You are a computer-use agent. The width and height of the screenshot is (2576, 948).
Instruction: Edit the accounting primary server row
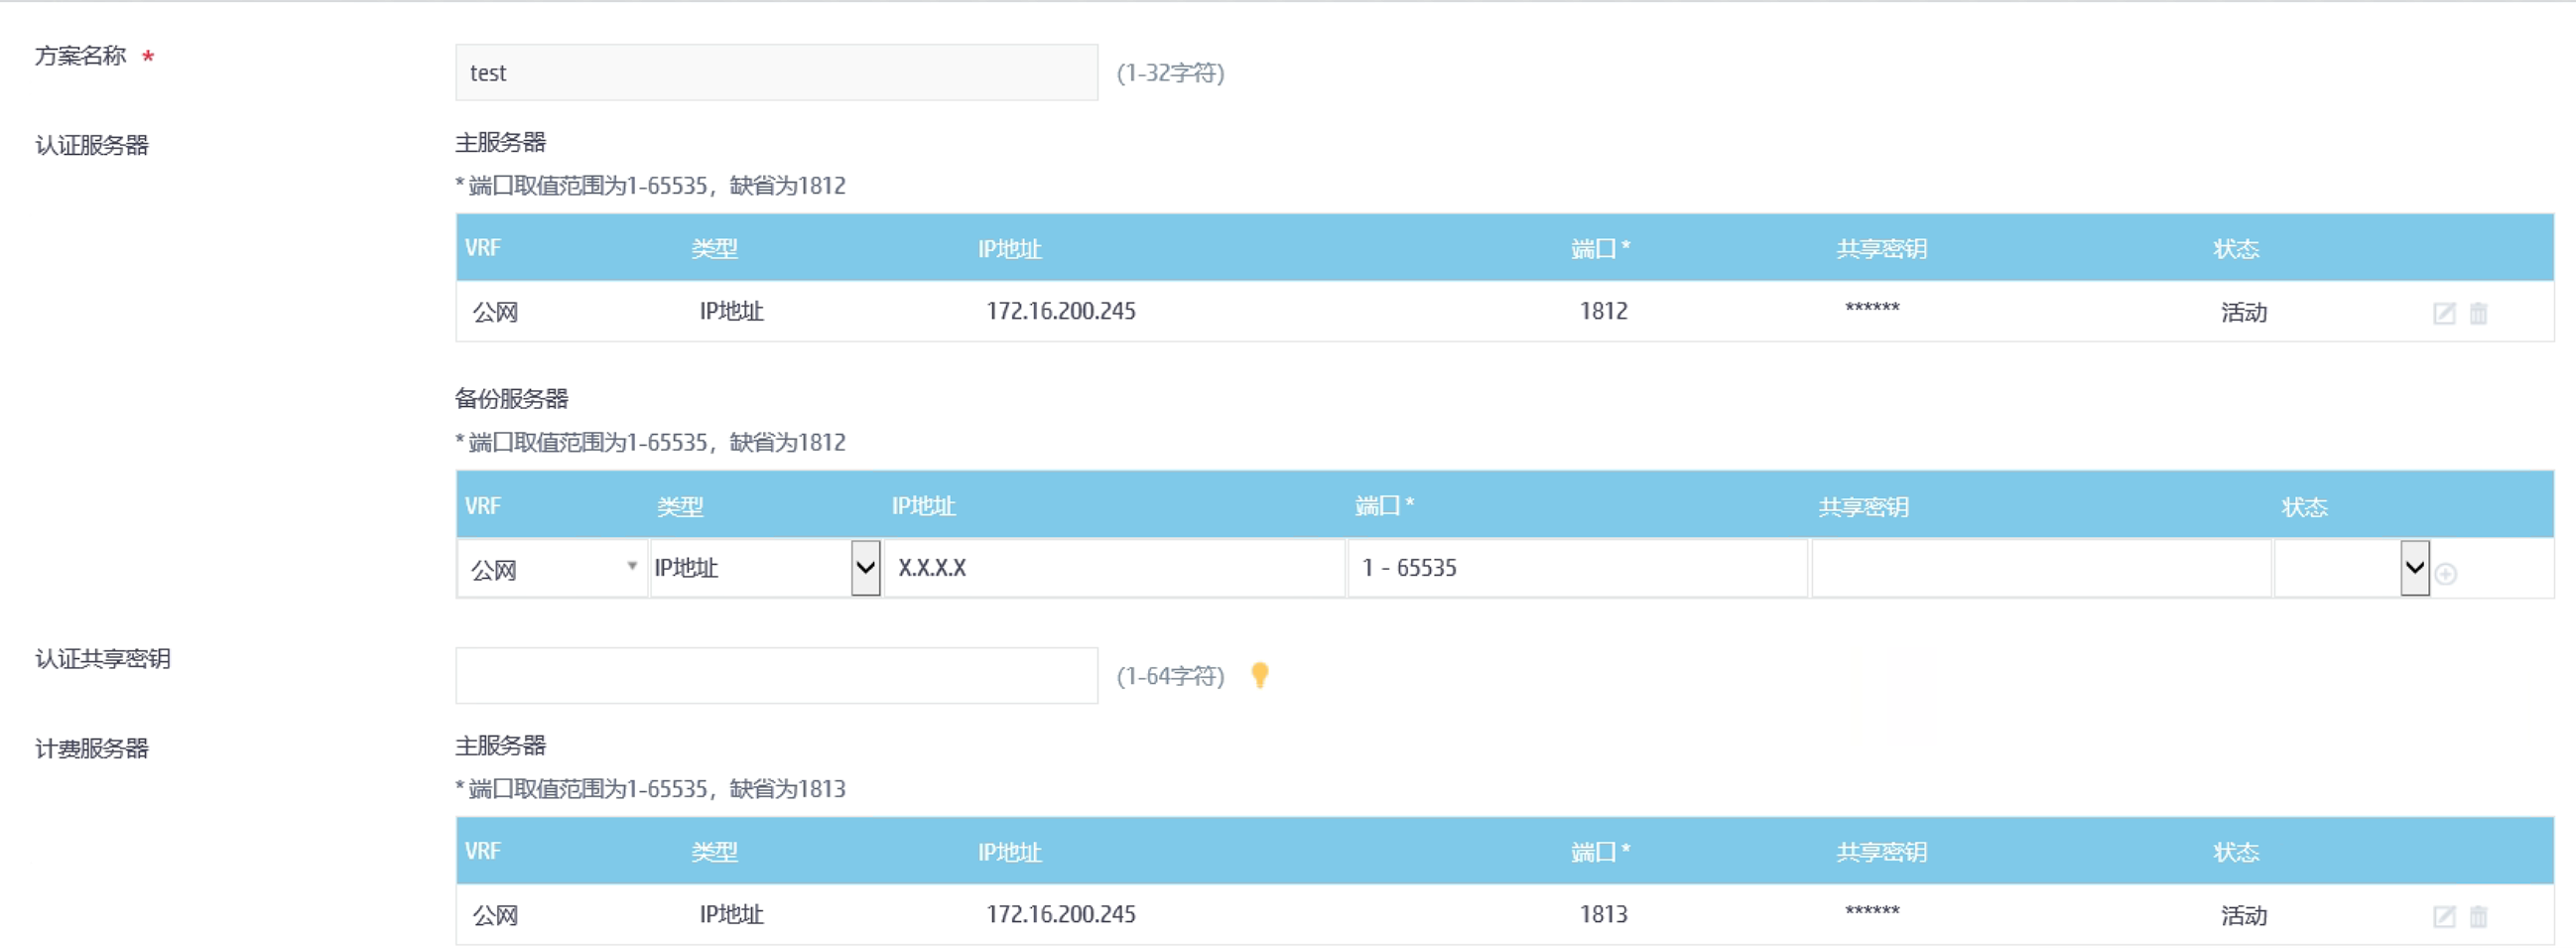click(2443, 916)
